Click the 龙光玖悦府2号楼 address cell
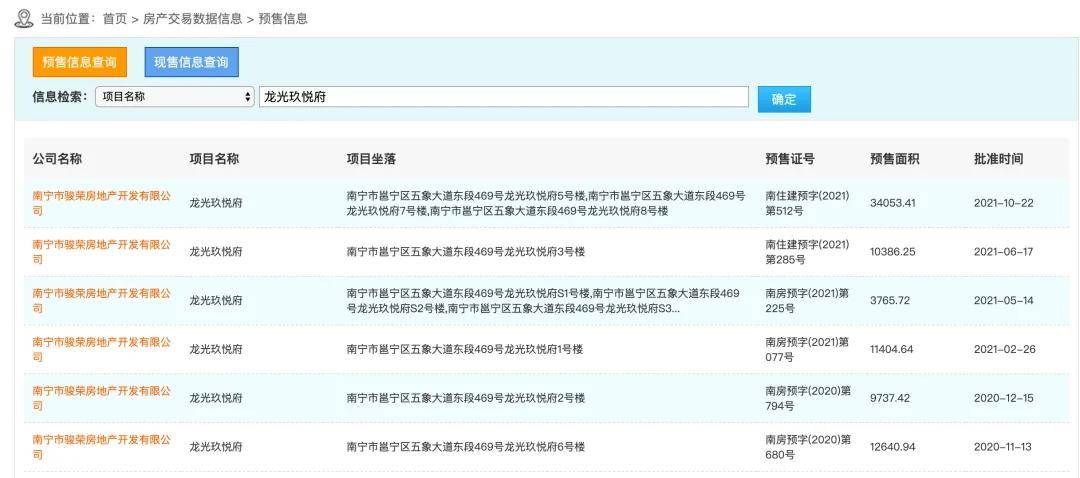 (466, 398)
